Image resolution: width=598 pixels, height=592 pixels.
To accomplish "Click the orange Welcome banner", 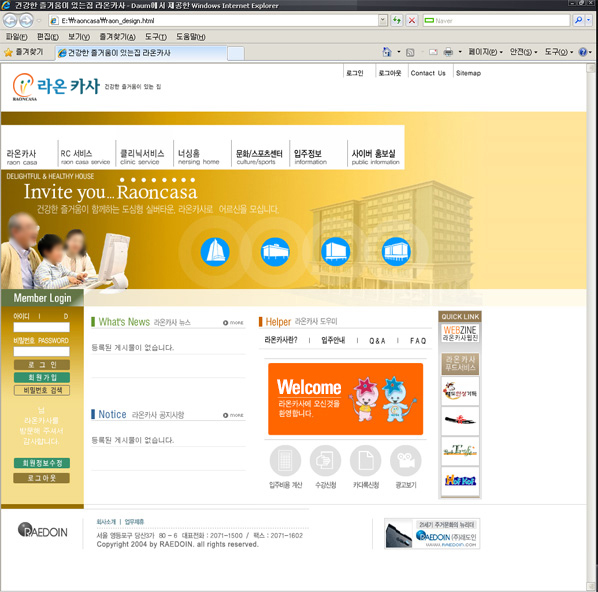I will pos(346,399).
